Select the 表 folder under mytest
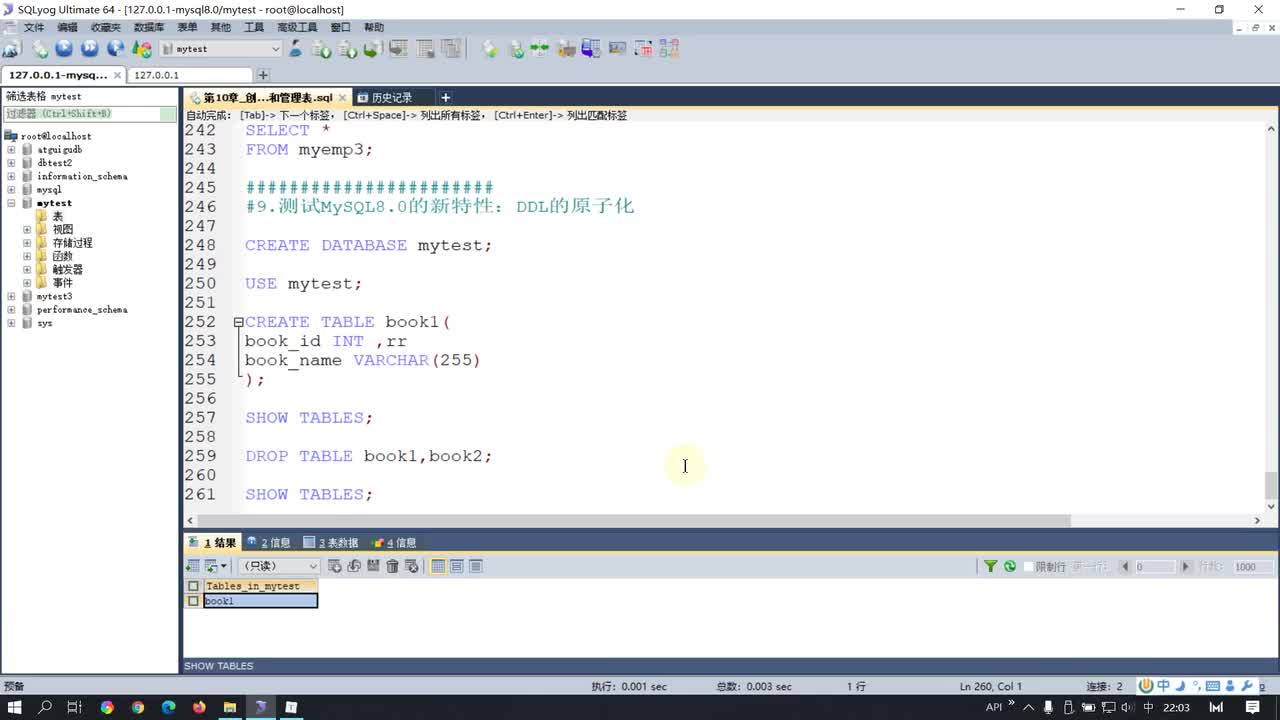Viewport: 1280px width, 720px height. (58, 217)
